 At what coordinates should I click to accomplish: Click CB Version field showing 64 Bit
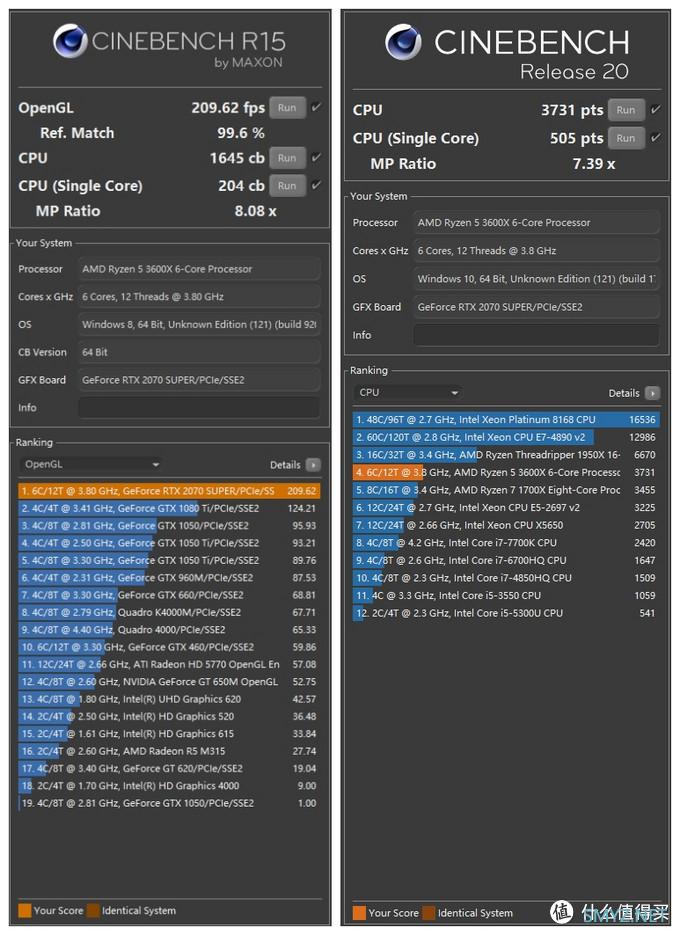coord(199,352)
